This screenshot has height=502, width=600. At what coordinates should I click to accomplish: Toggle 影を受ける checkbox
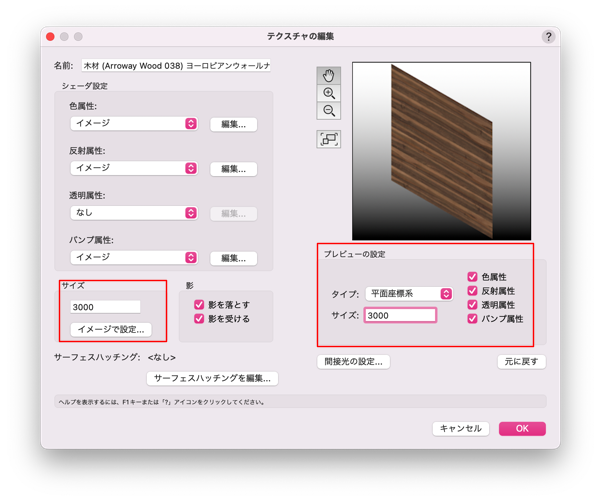click(x=199, y=318)
